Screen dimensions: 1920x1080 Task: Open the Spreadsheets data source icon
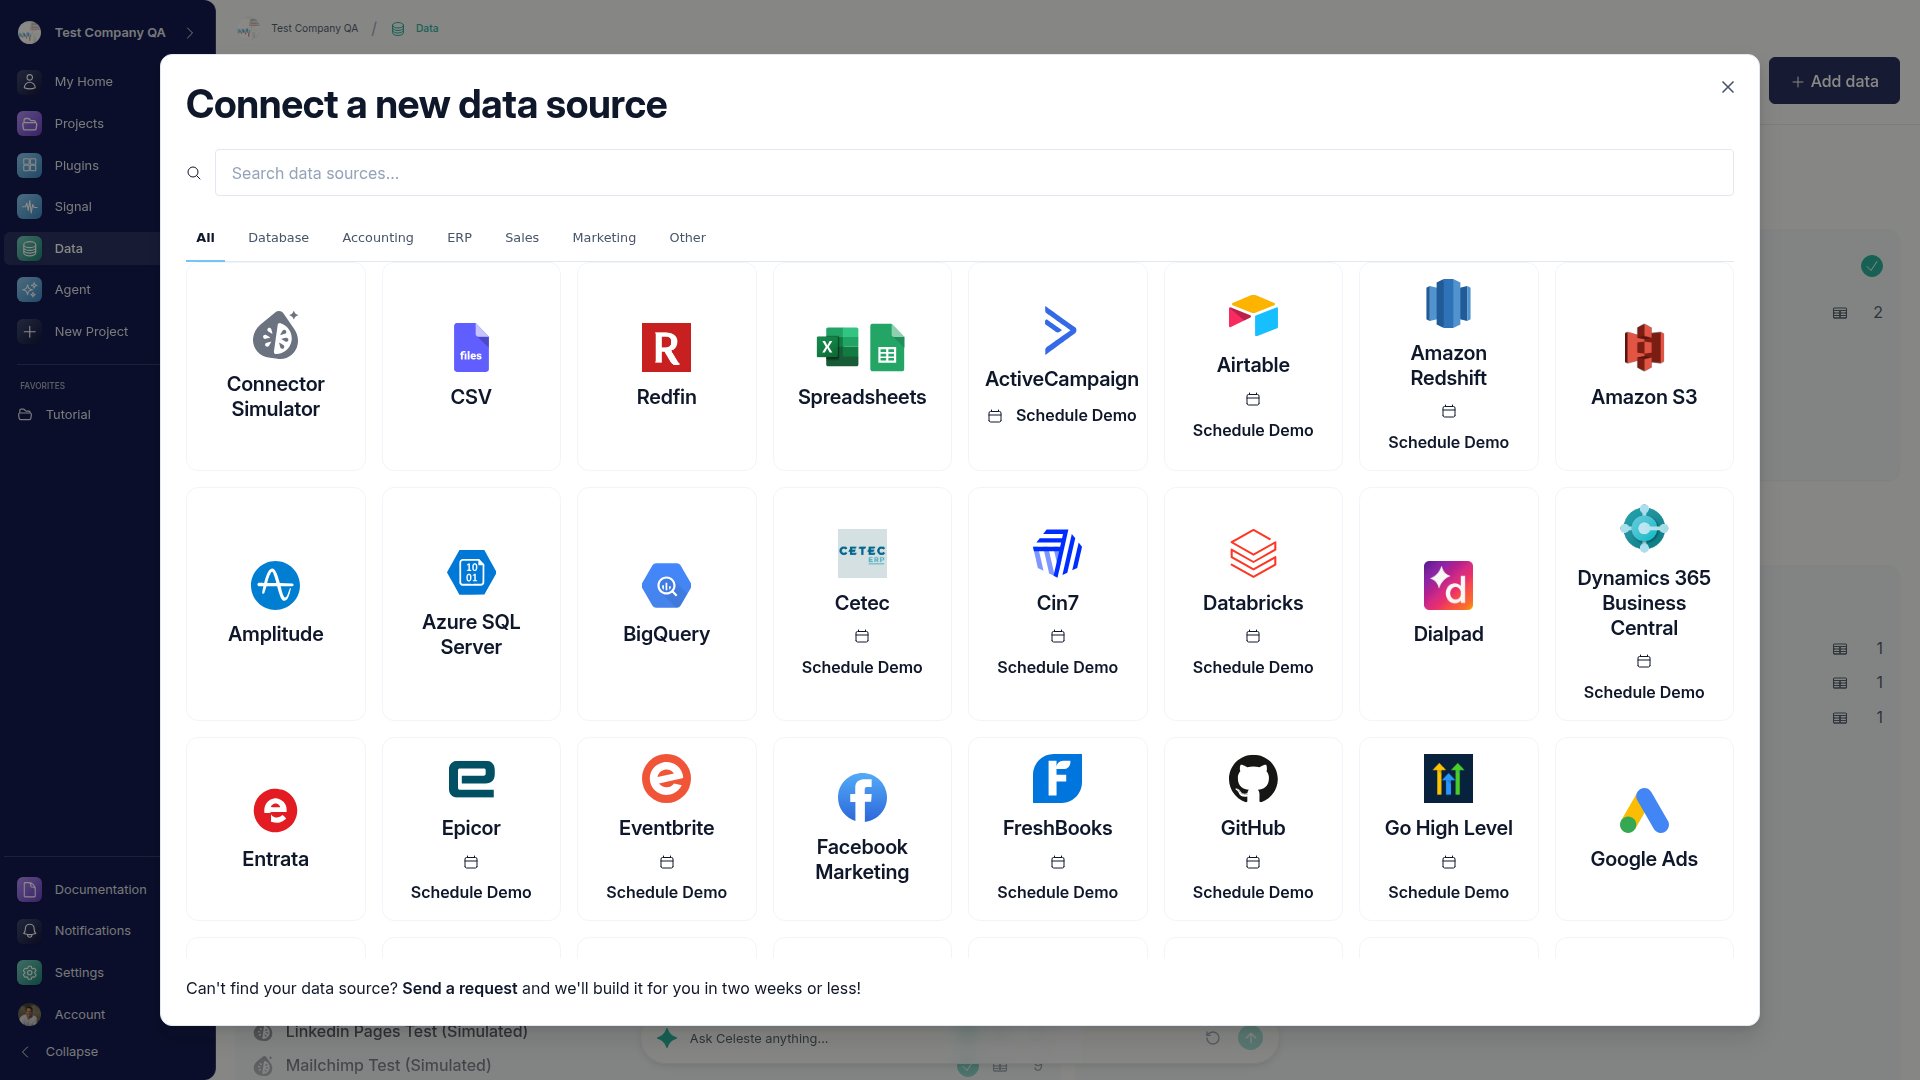coord(861,347)
